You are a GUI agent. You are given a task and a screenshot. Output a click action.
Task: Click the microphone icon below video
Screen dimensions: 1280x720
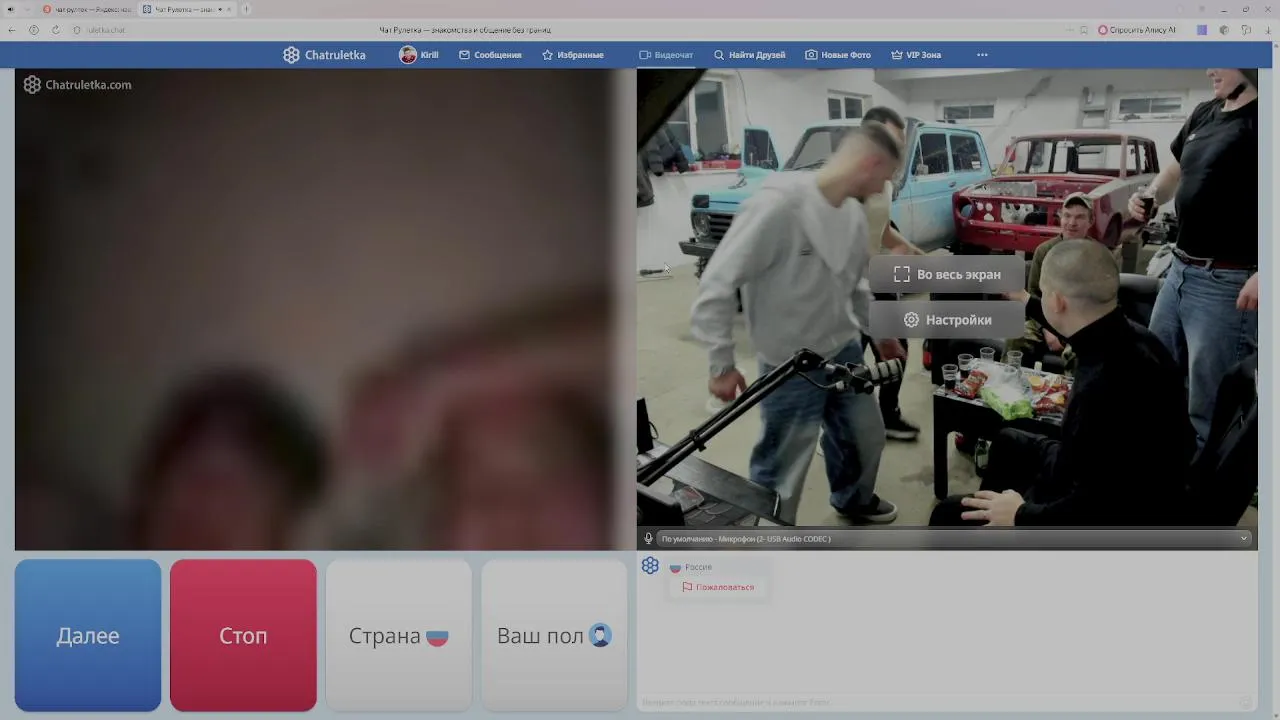pyautogui.click(x=648, y=539)
